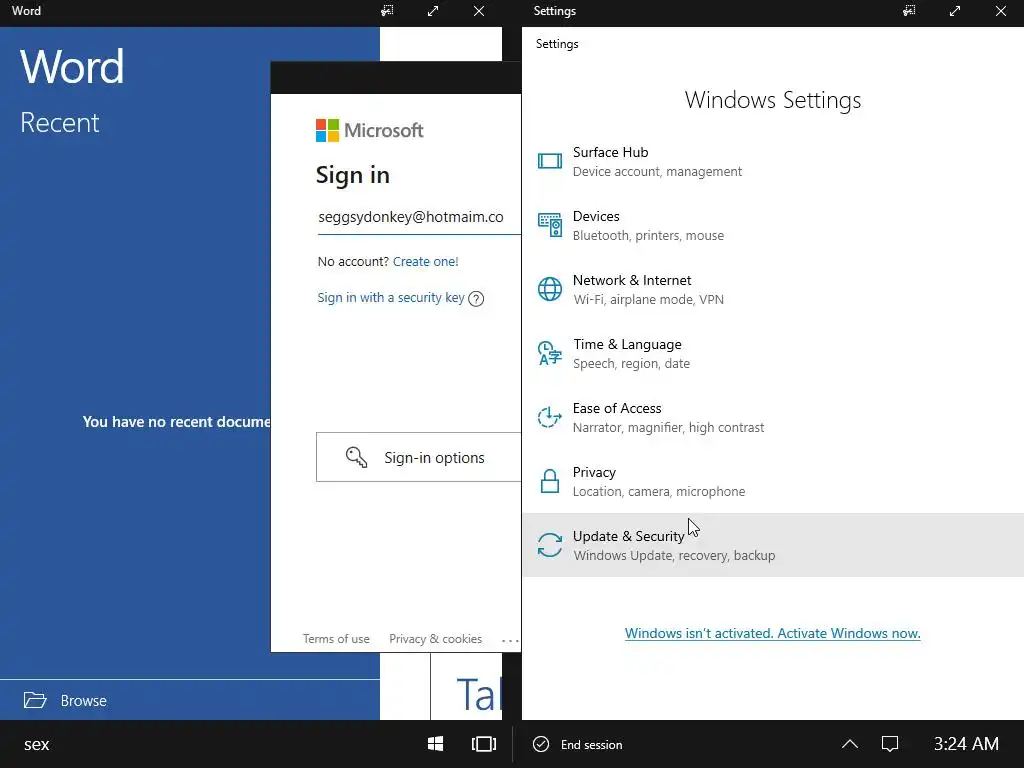Open Terms of use link
This screenshot has width=1024, height=768.
point(336,639)
